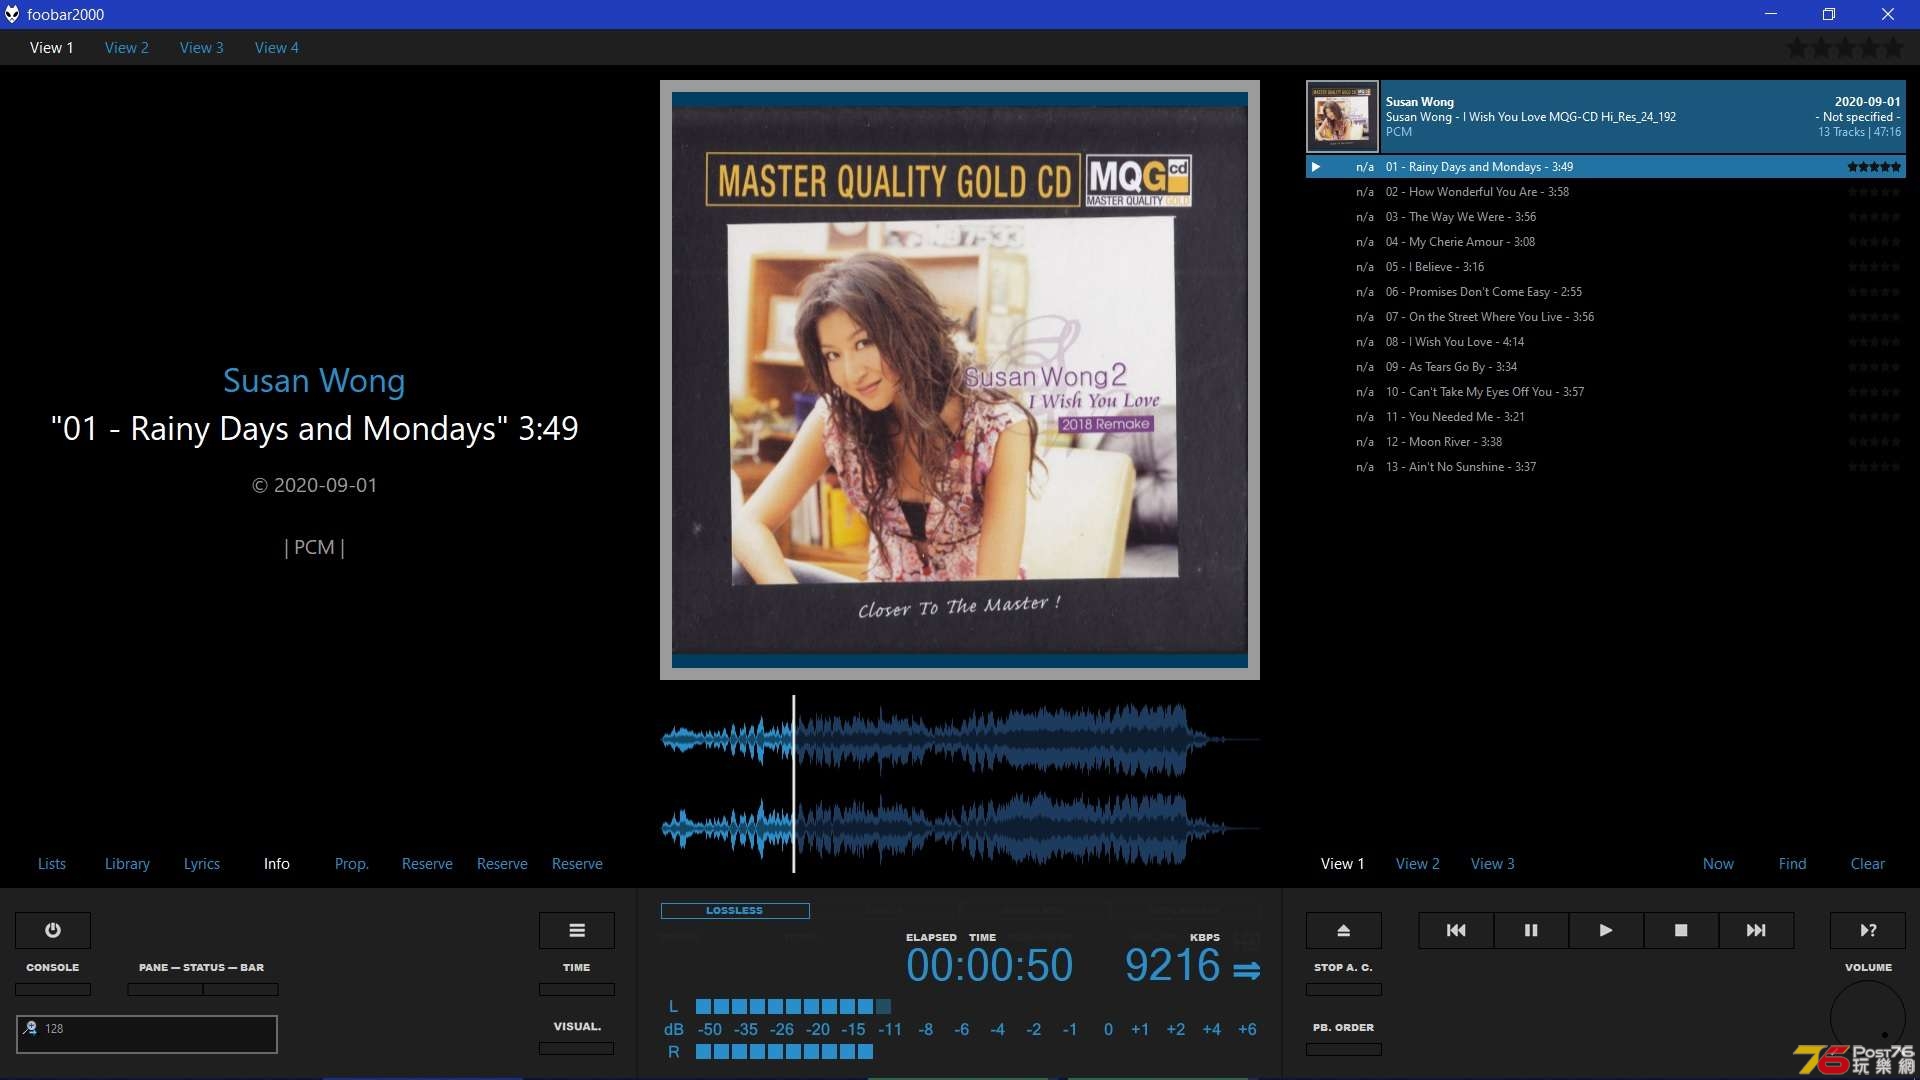The height and width of the screenshot is (1080, 1920).
Task: Pause playback with the pause button
Action: point(1531,930)
